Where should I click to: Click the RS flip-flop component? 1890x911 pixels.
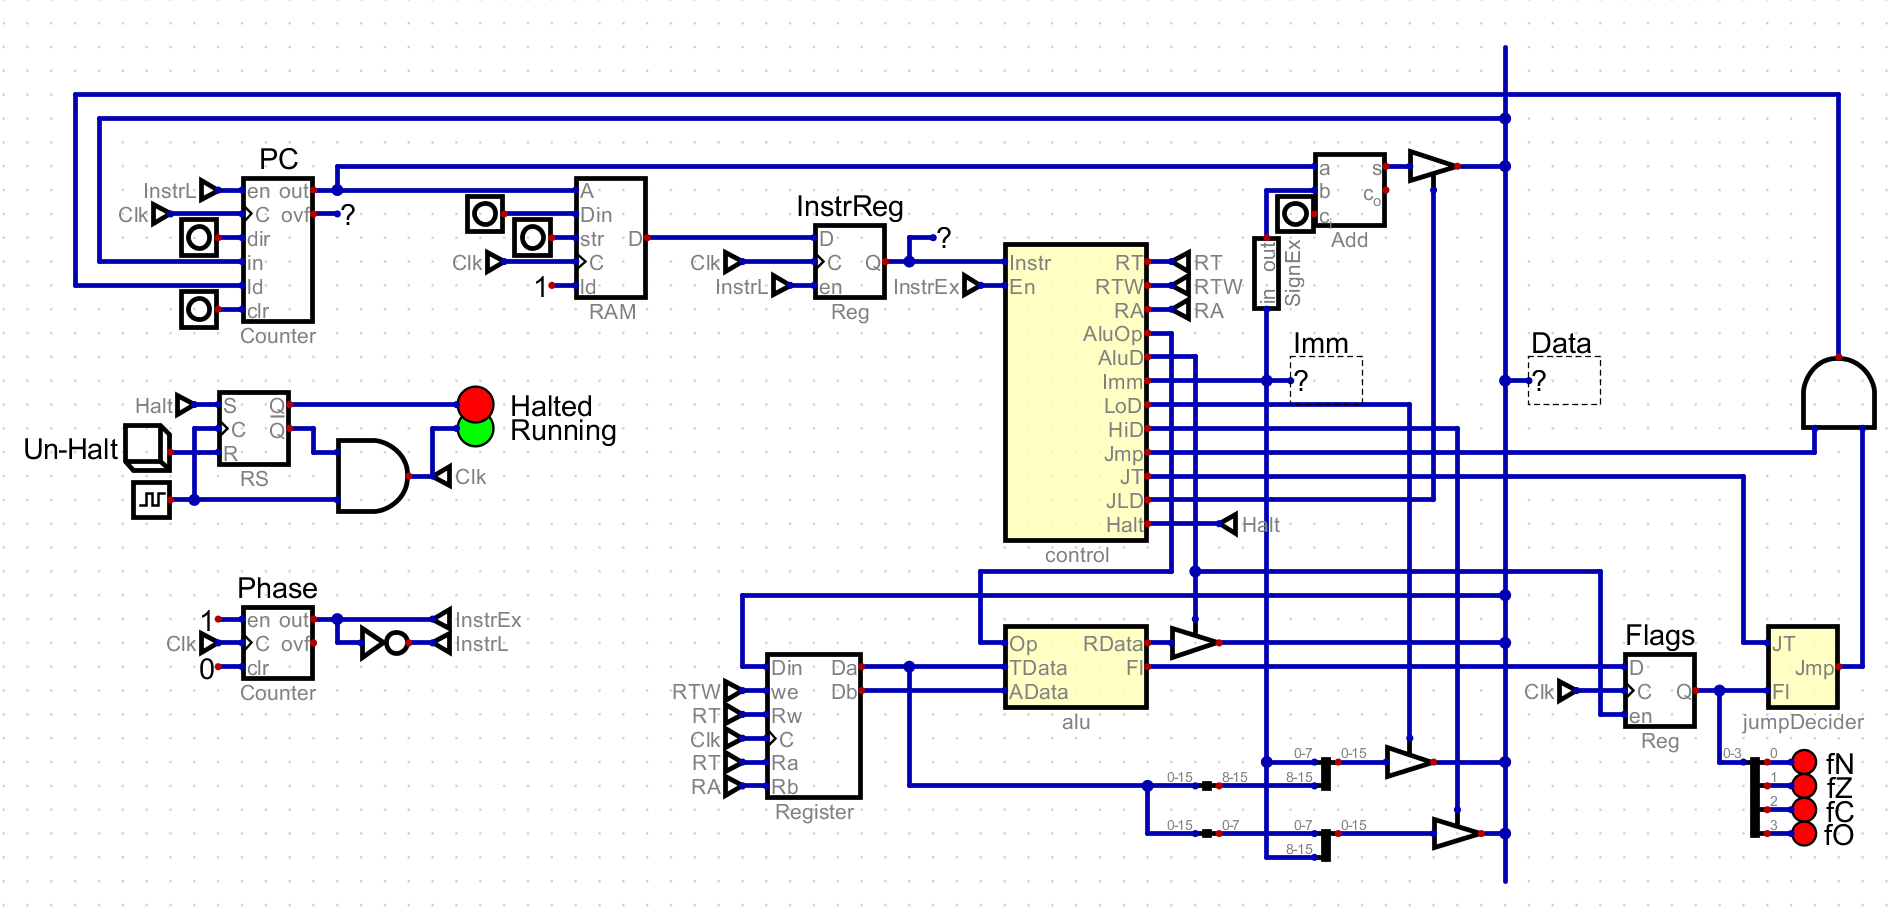coord(253,430)
